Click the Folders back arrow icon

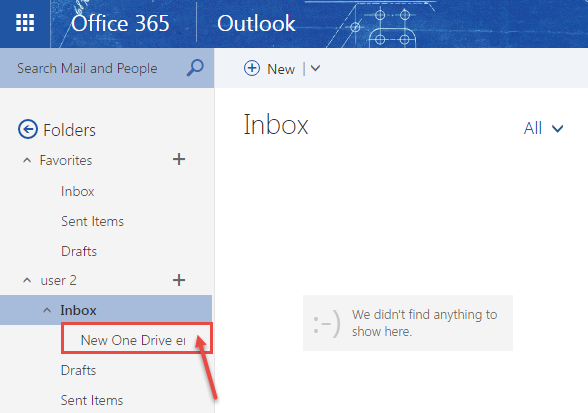(28, 129)
